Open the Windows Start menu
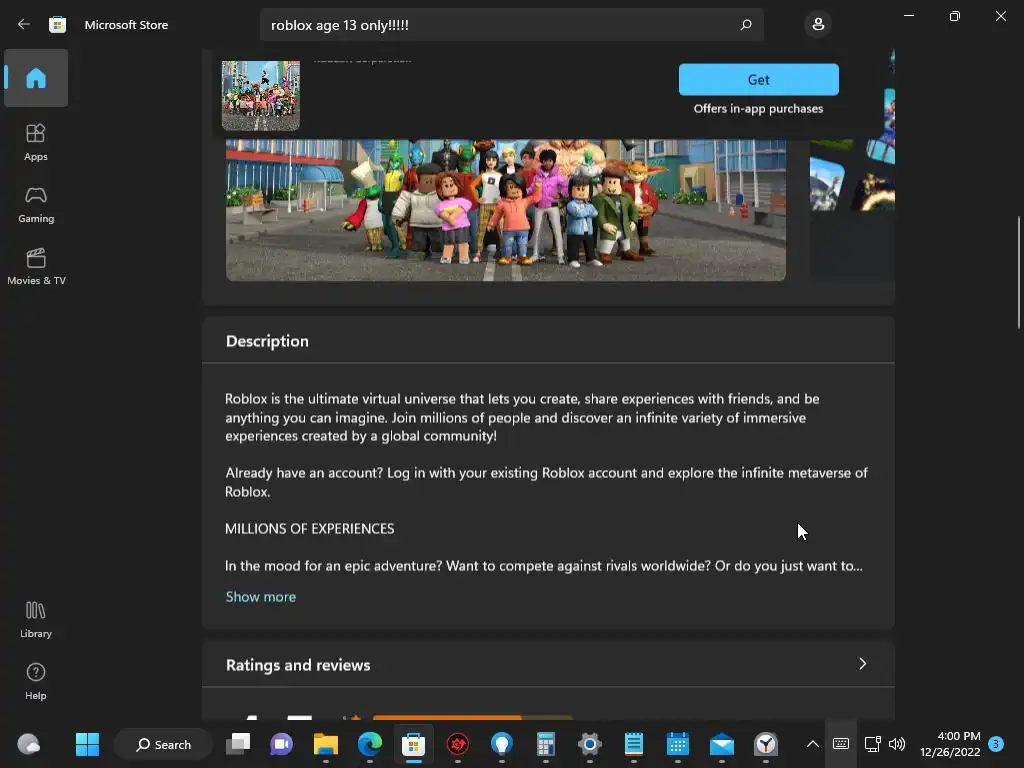The height and width of the screenshot is (768, 1024). tap(87, 744)
